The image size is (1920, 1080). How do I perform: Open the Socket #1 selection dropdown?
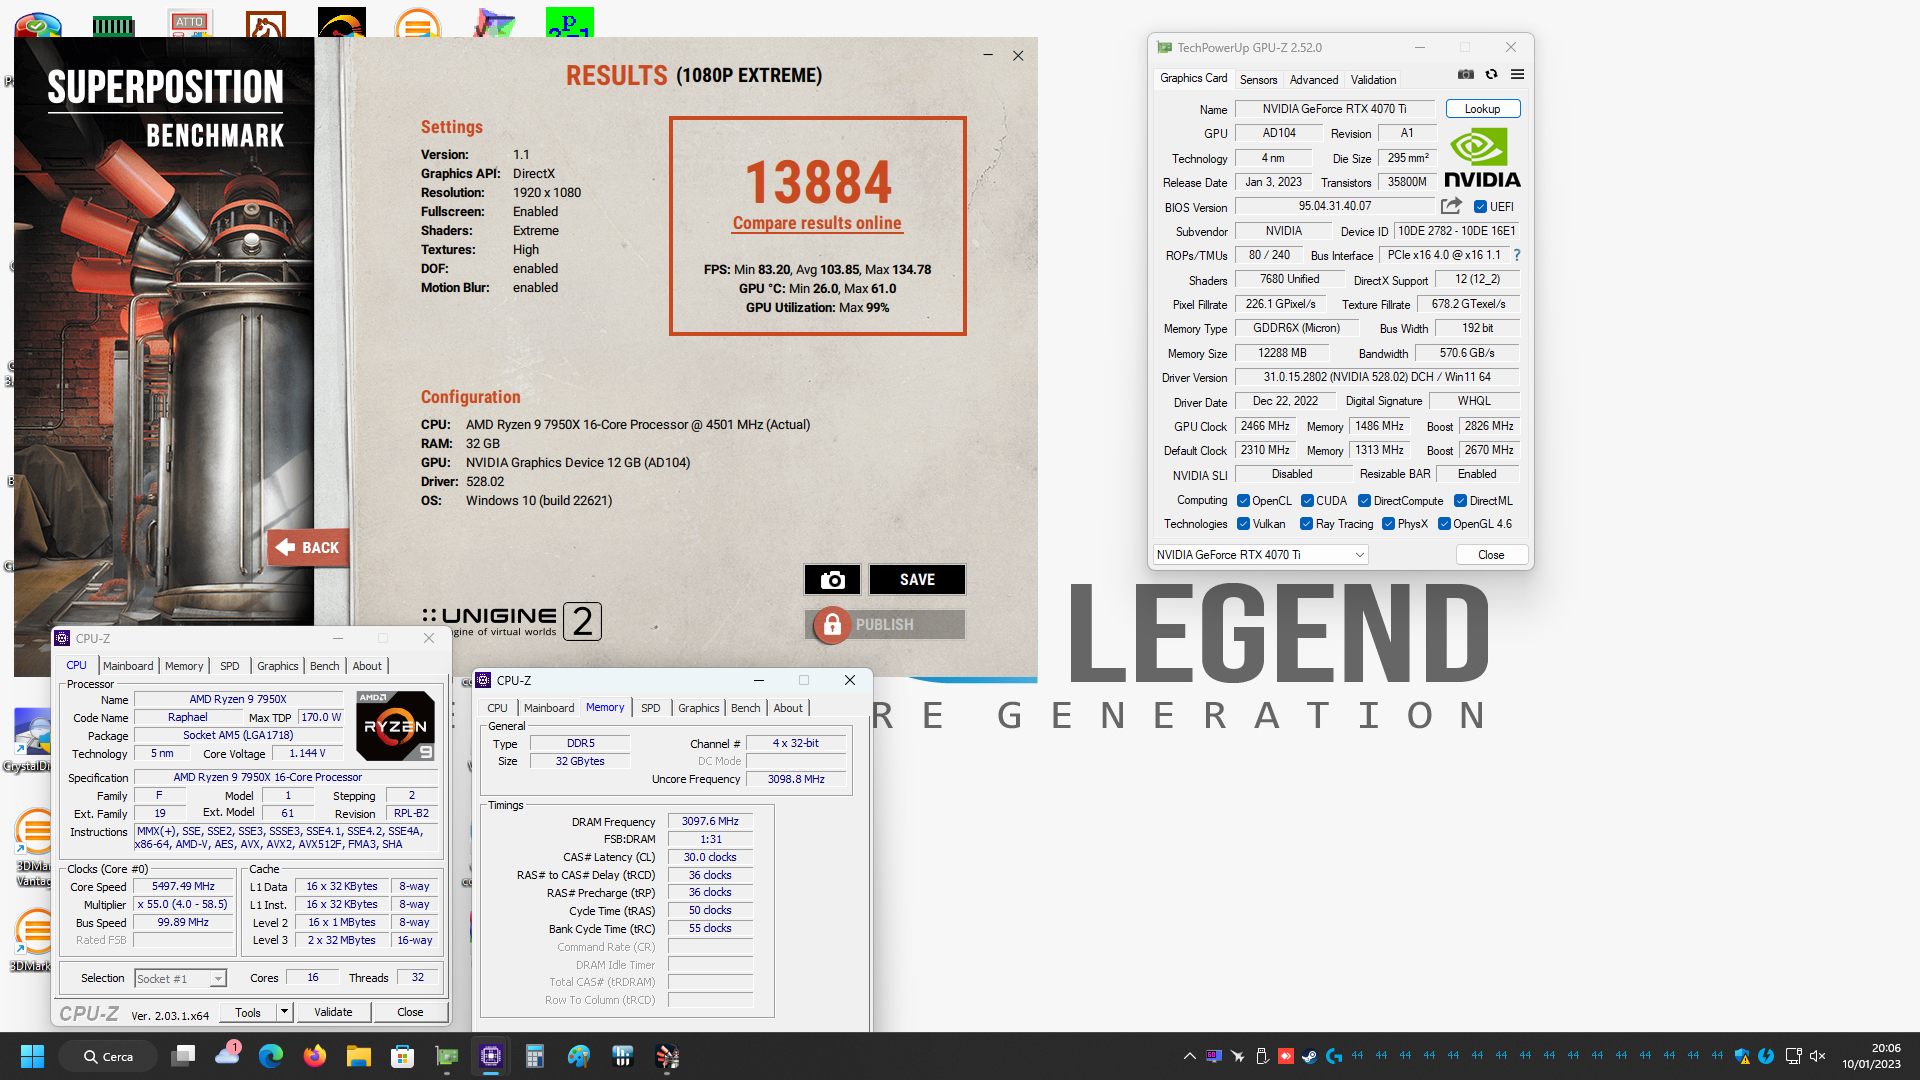(181, 979)
